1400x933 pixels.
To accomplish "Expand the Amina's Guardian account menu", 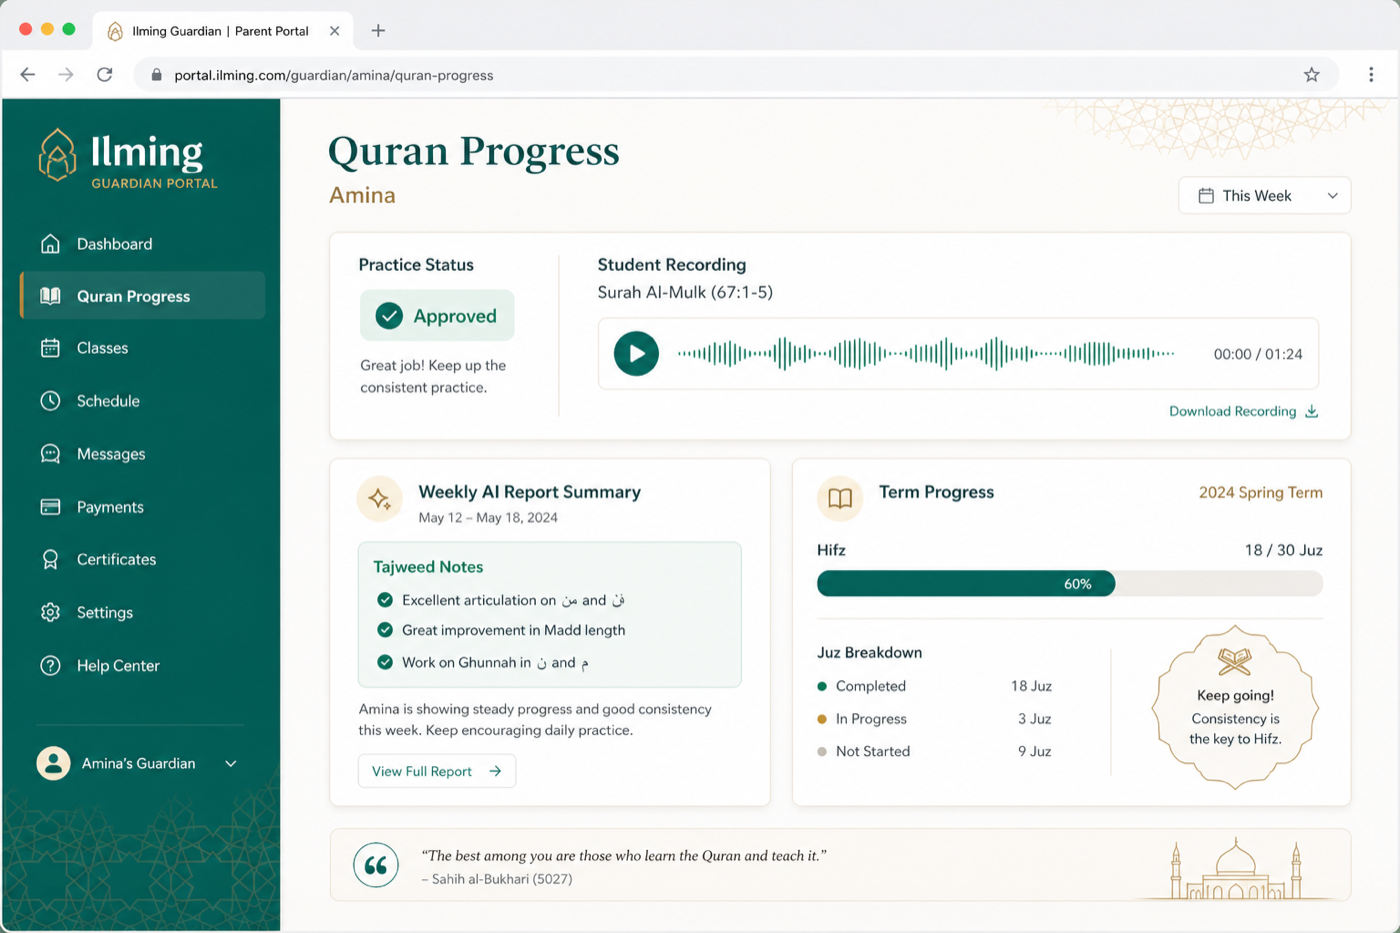I will pyautogui.click(x=138, y=763).
